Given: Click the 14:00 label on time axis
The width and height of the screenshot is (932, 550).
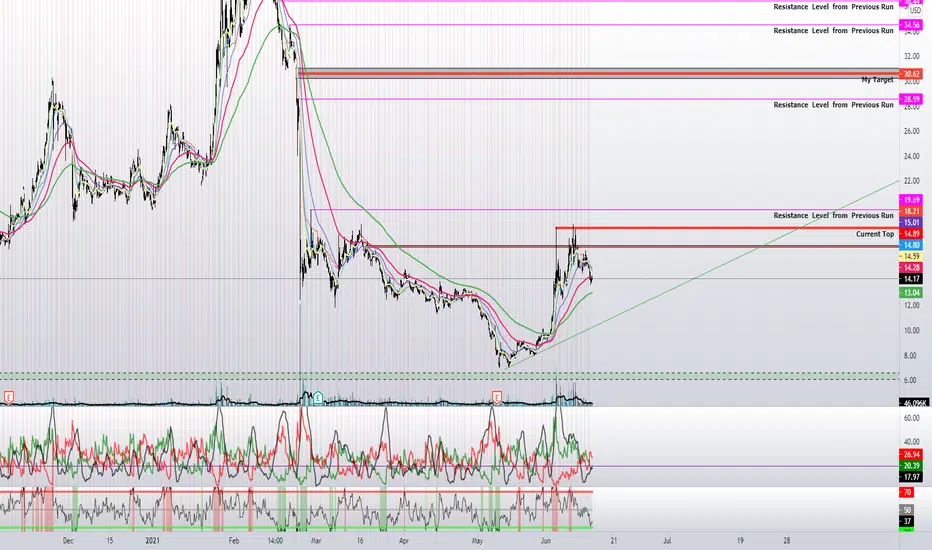Looking at the screenshot, I should click(x=275, y=540).
